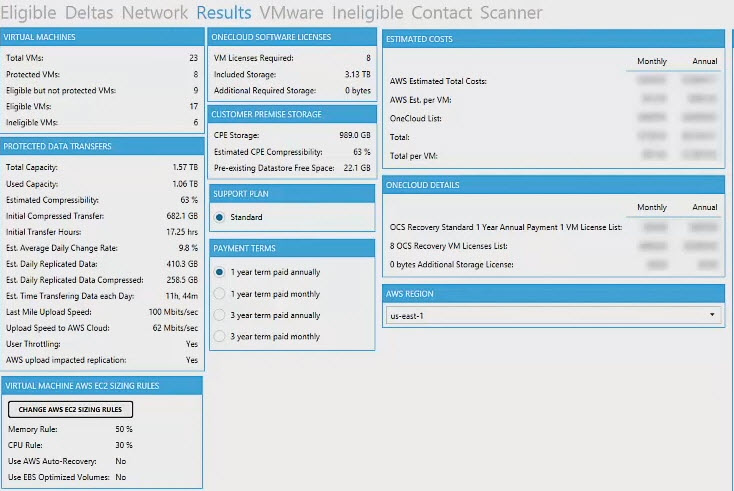The height and width of the screenshot is (491, 734).
Task: Click the 11h, 44m transfer time value
Action: pyautogui.click(x=182, y=296)
